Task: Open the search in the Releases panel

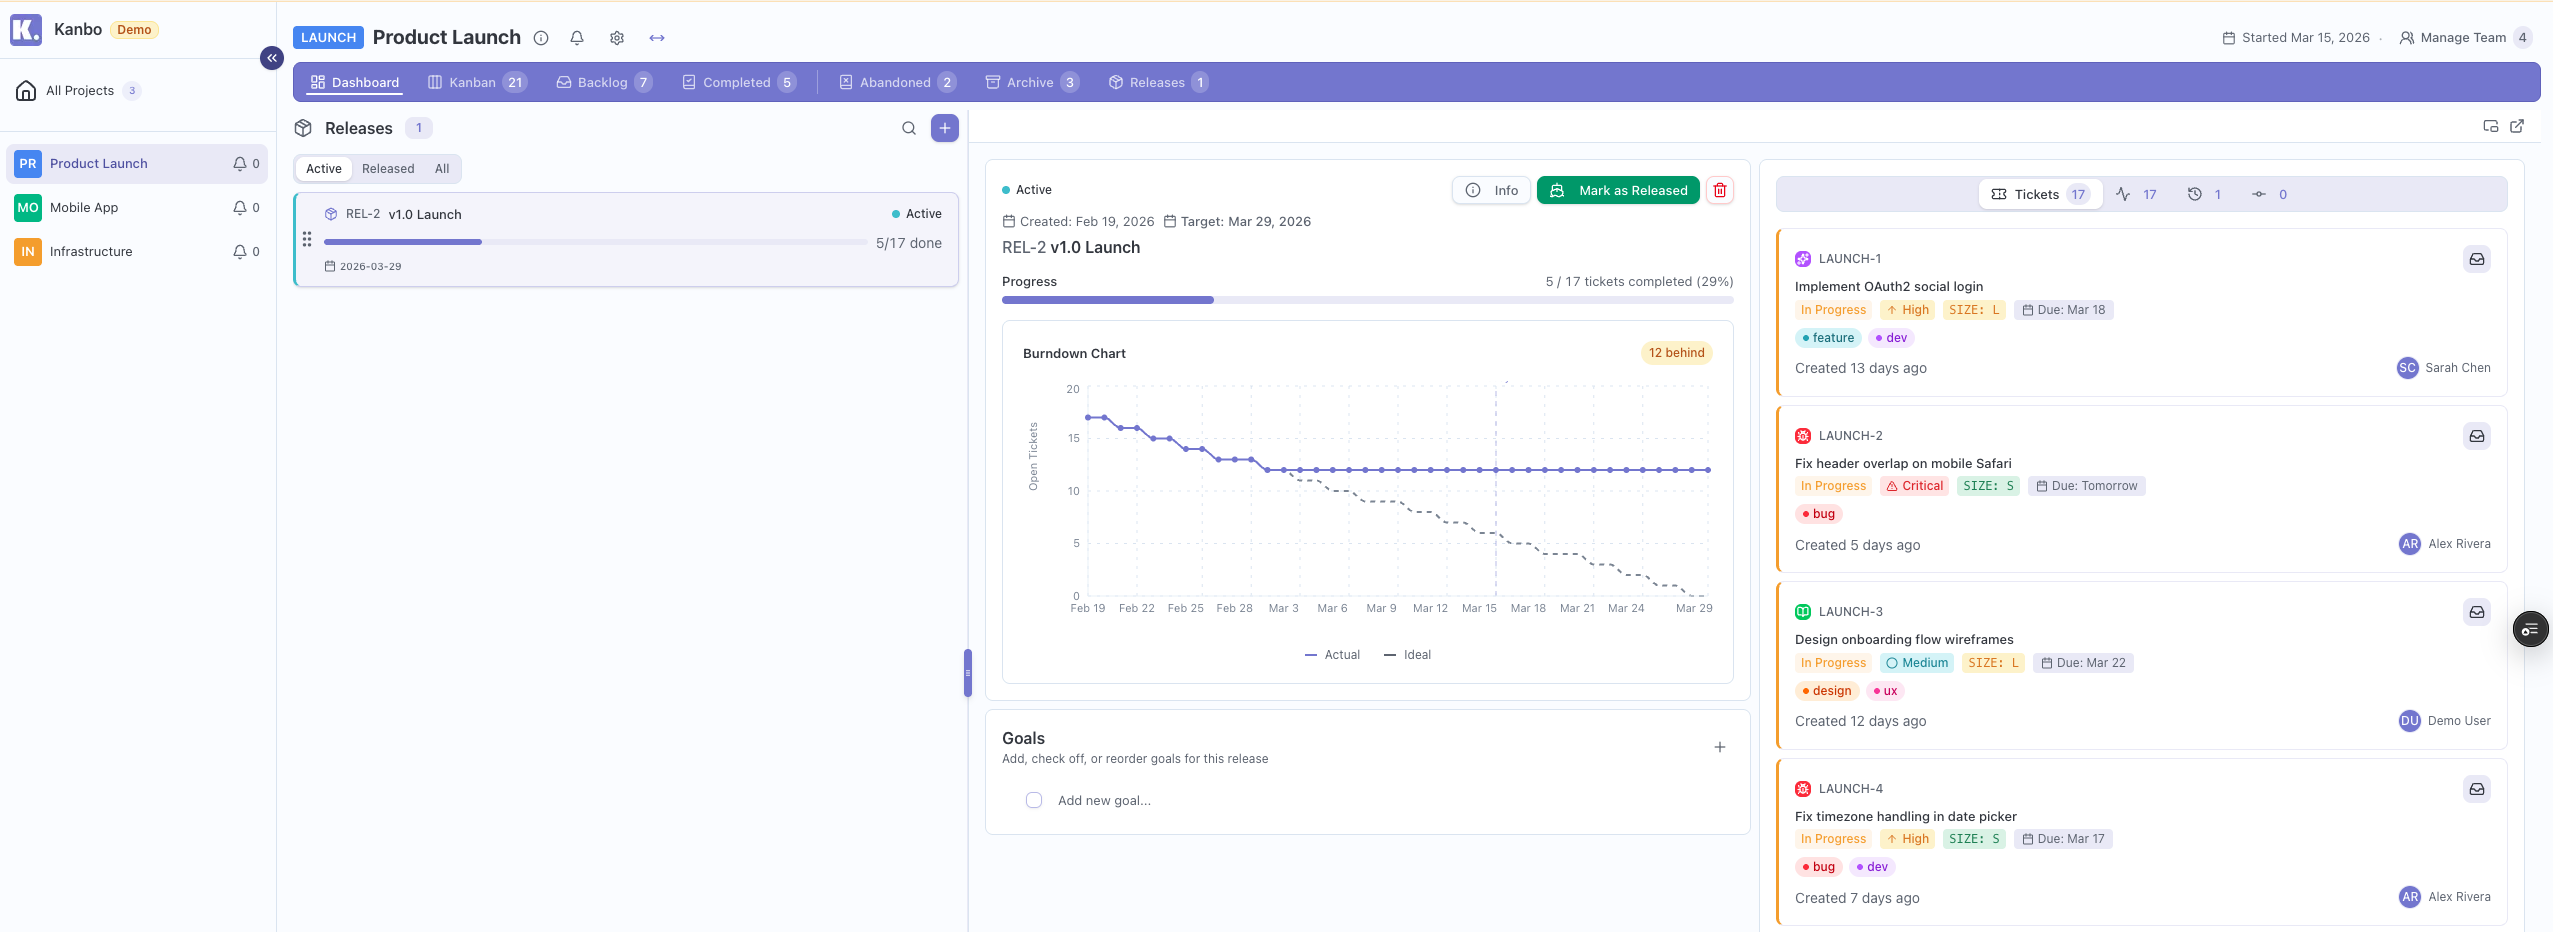Action: click(x=909, y=128)
